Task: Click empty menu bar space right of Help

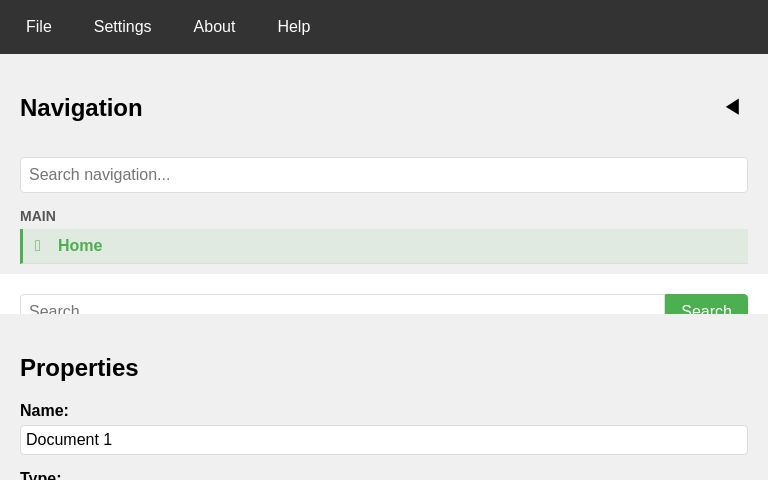Action: click(540, 27)
